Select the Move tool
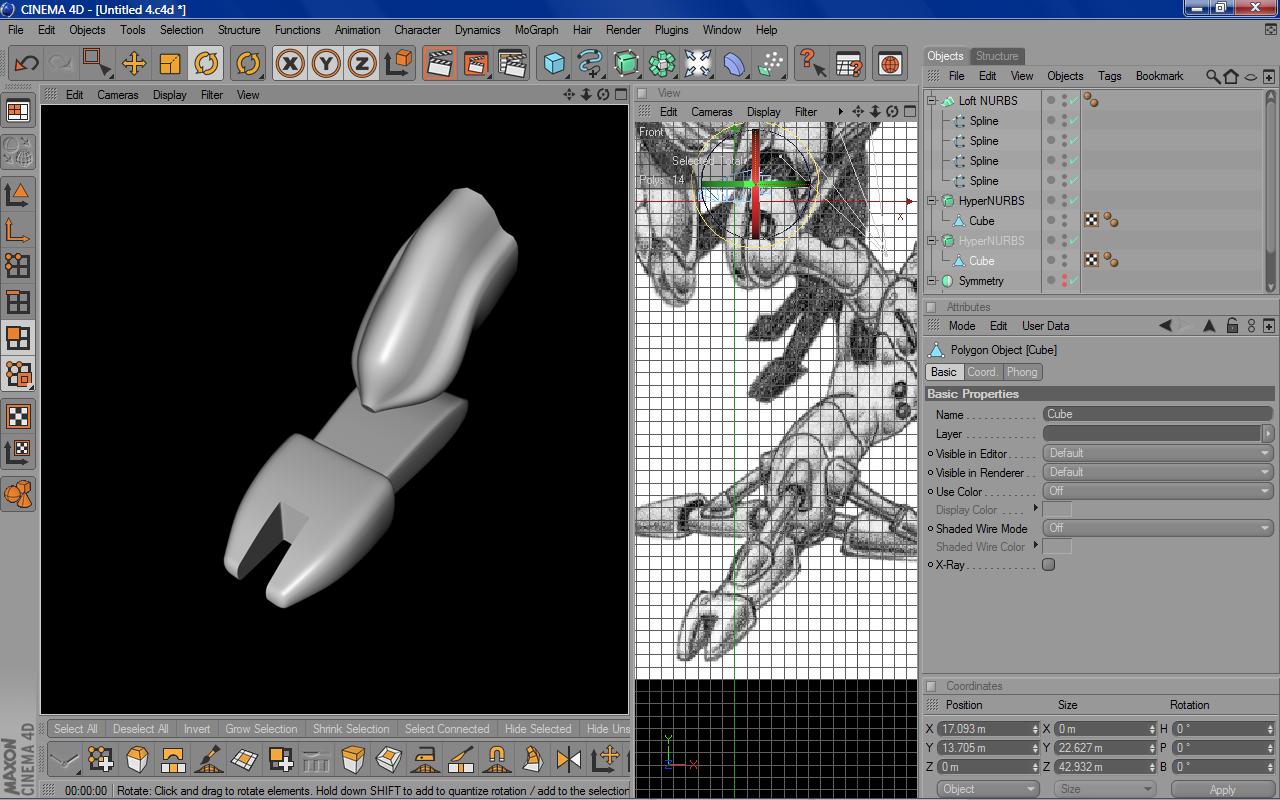Screen dimensions: 1280x800 click(133, 64)
